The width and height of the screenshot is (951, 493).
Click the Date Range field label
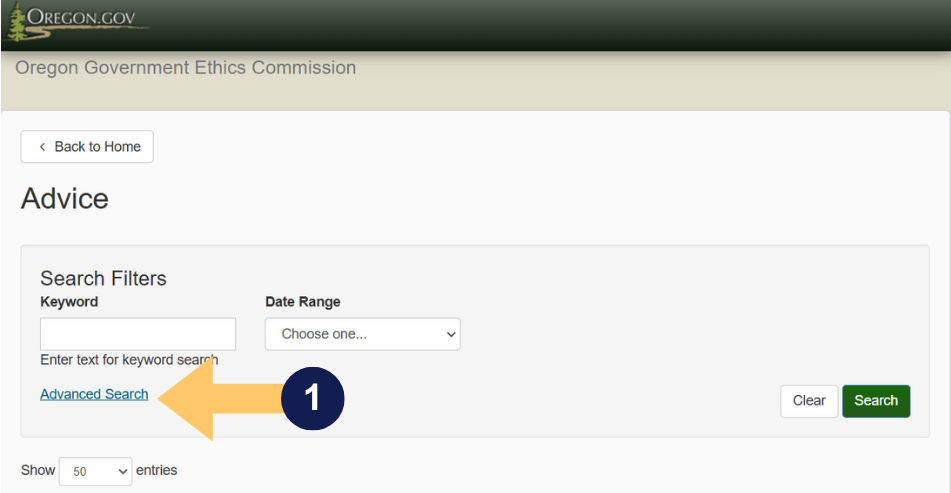(x=302, y=301)
